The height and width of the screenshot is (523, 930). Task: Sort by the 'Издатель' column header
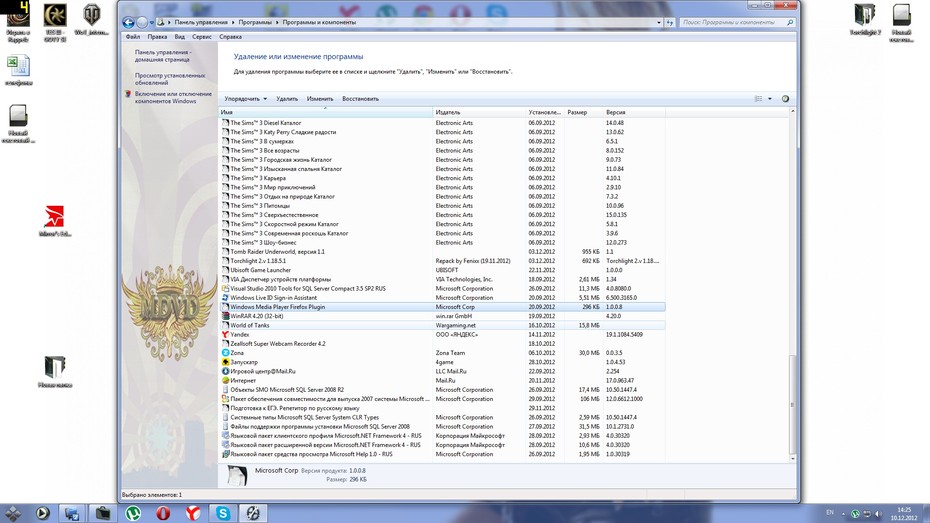pos(479,112)
